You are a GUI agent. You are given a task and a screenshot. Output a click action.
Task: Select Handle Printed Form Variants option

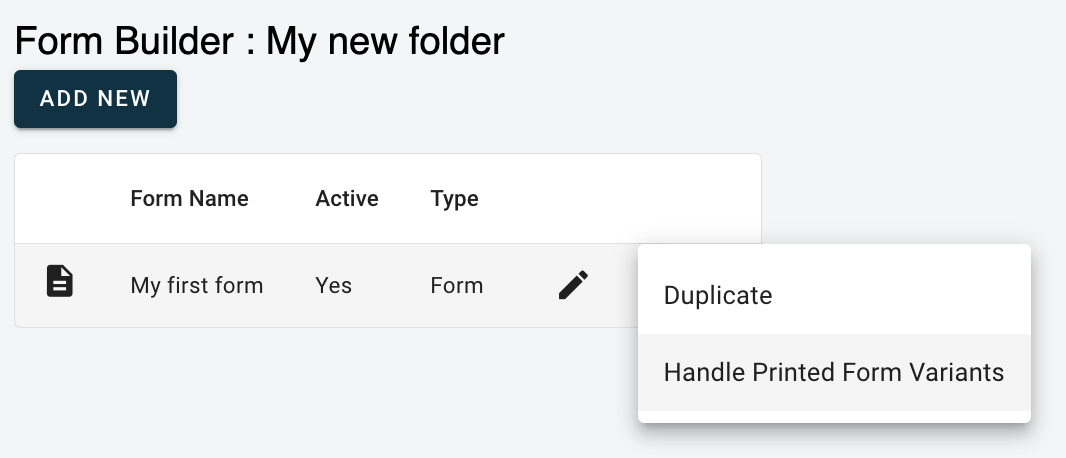pyautogui.click(x=833, y=373)
